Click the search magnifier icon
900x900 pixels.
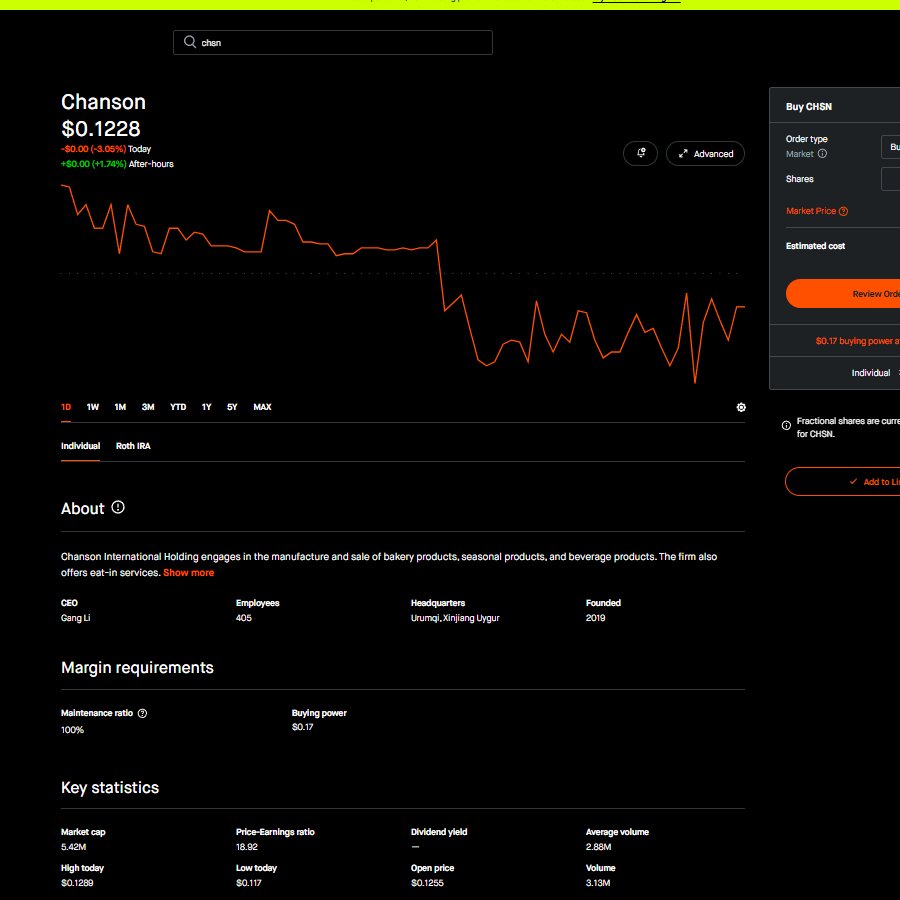[190, 42]
